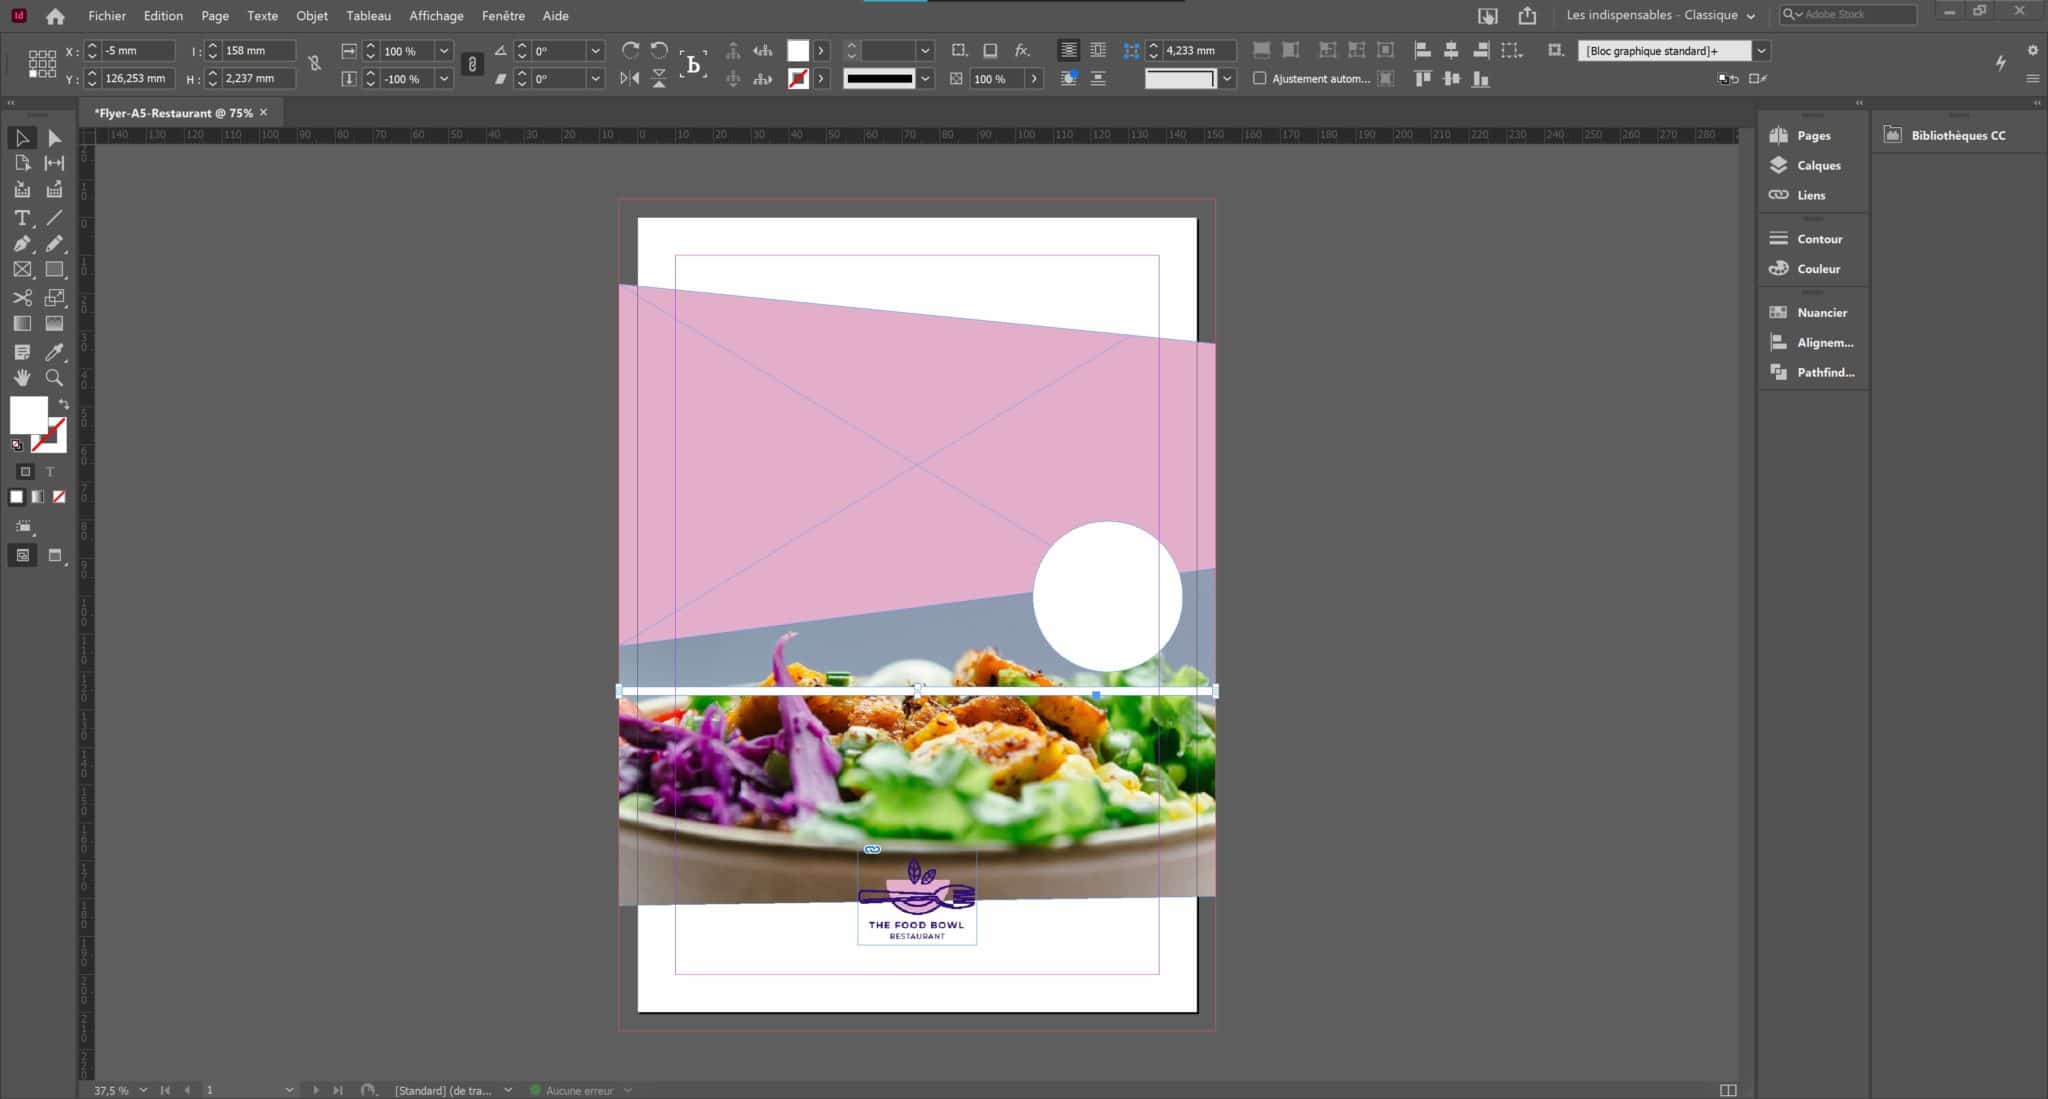This screenshot has width=2048, height=1099.
Task: Select the Type tool
Action: tap(22, 217)
